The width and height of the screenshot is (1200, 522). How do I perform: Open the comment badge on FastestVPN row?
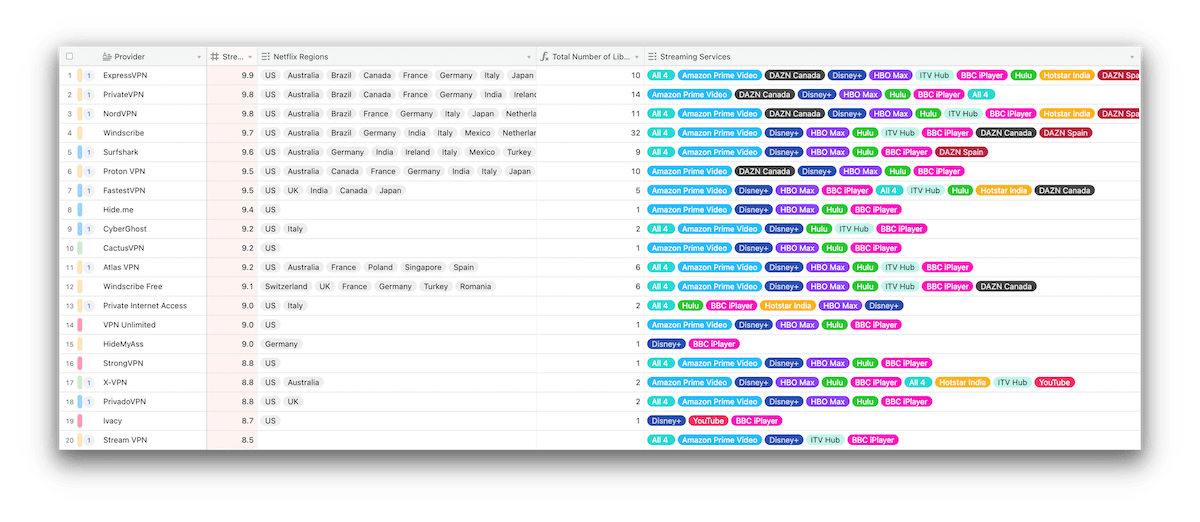click(88, 191)
